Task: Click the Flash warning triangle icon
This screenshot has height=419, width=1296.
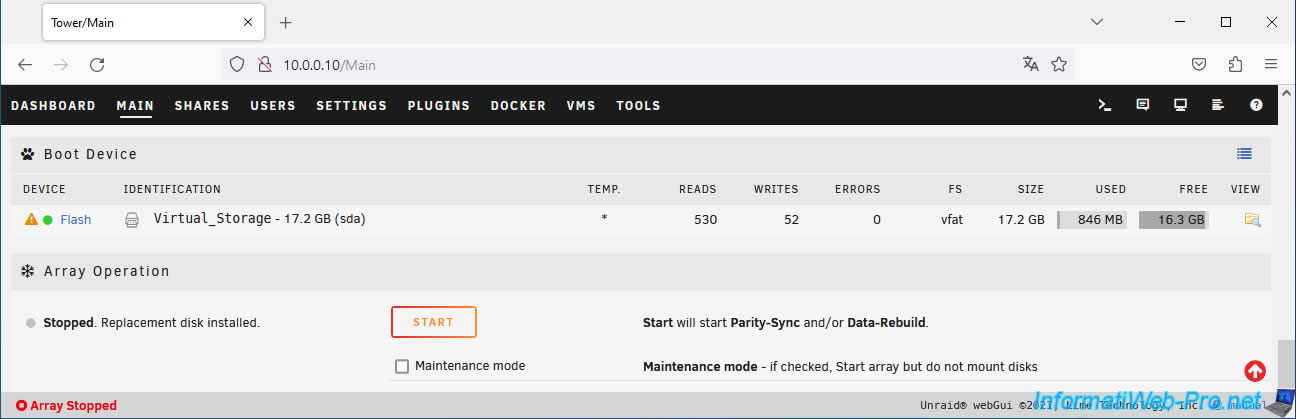Action: pyautogui.click(x=31, y=220)
